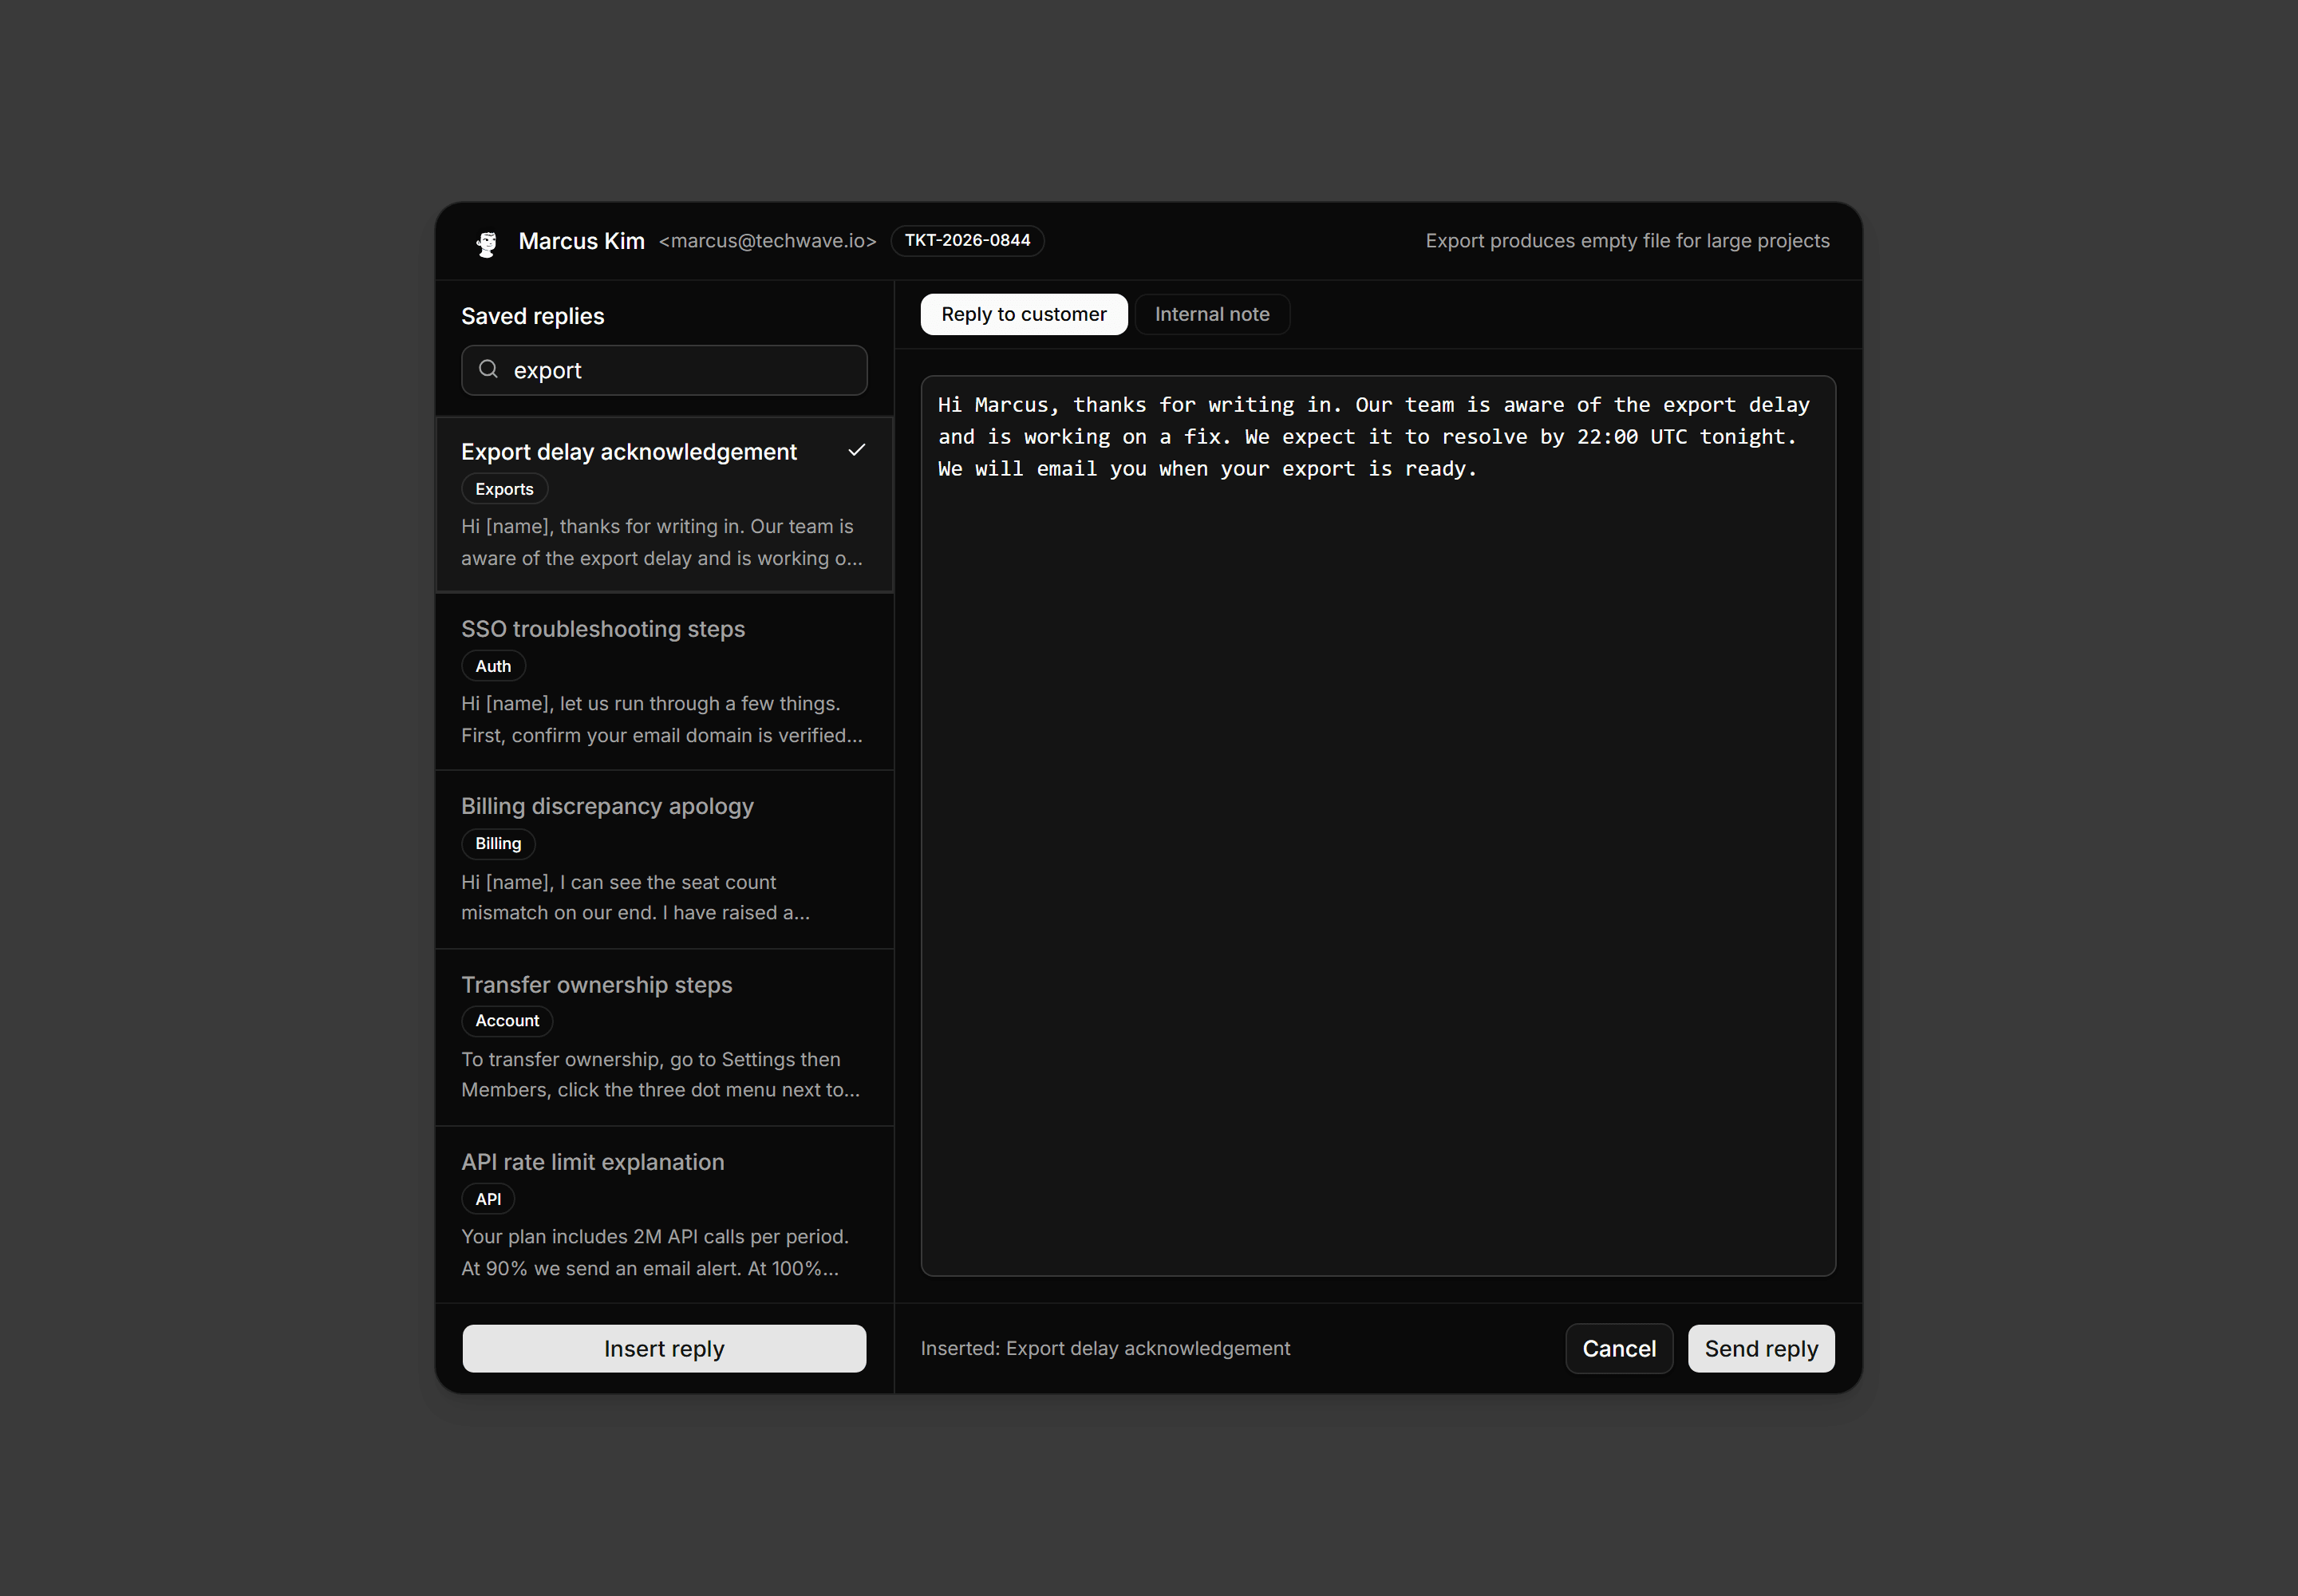The height and width of the screenshot is (1596, 2298).
Task: Click the SSO reply preview text
Action: pyautogui.click(x=661, y=719)
